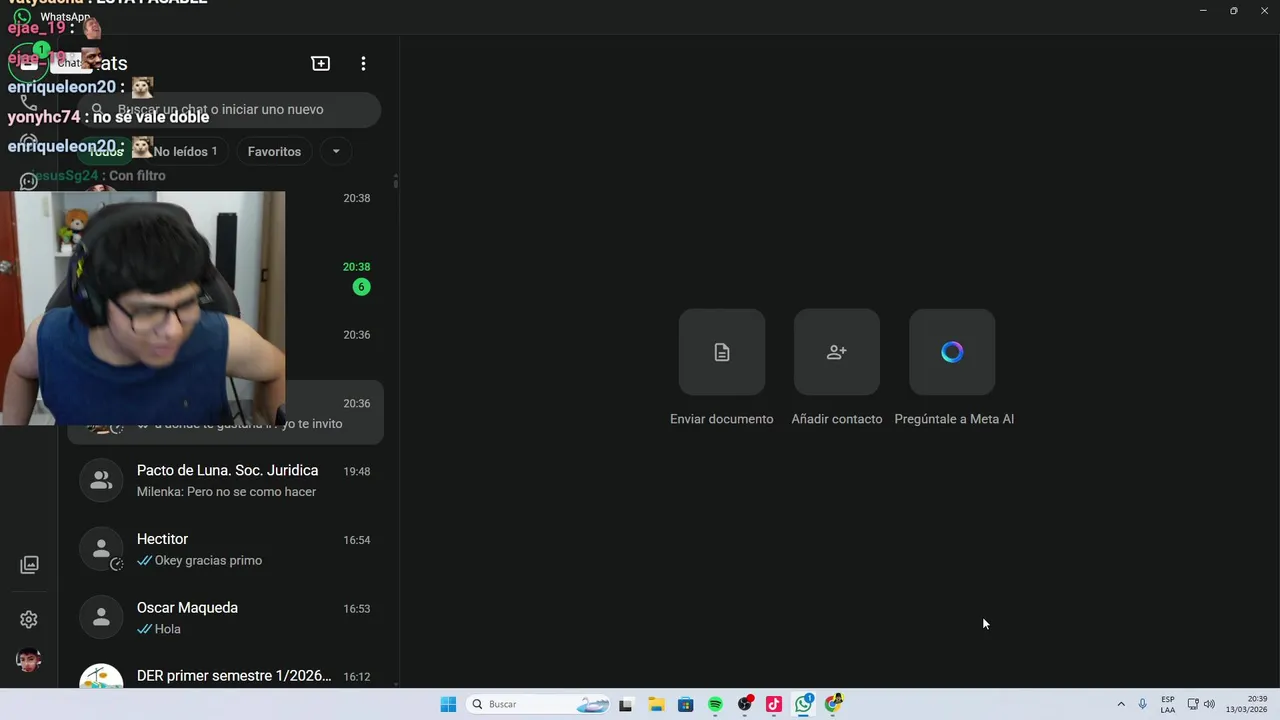Open the media gallery icon in the sidebar
The height and width of the screenshot is (720, 1280).
point(29,565)
